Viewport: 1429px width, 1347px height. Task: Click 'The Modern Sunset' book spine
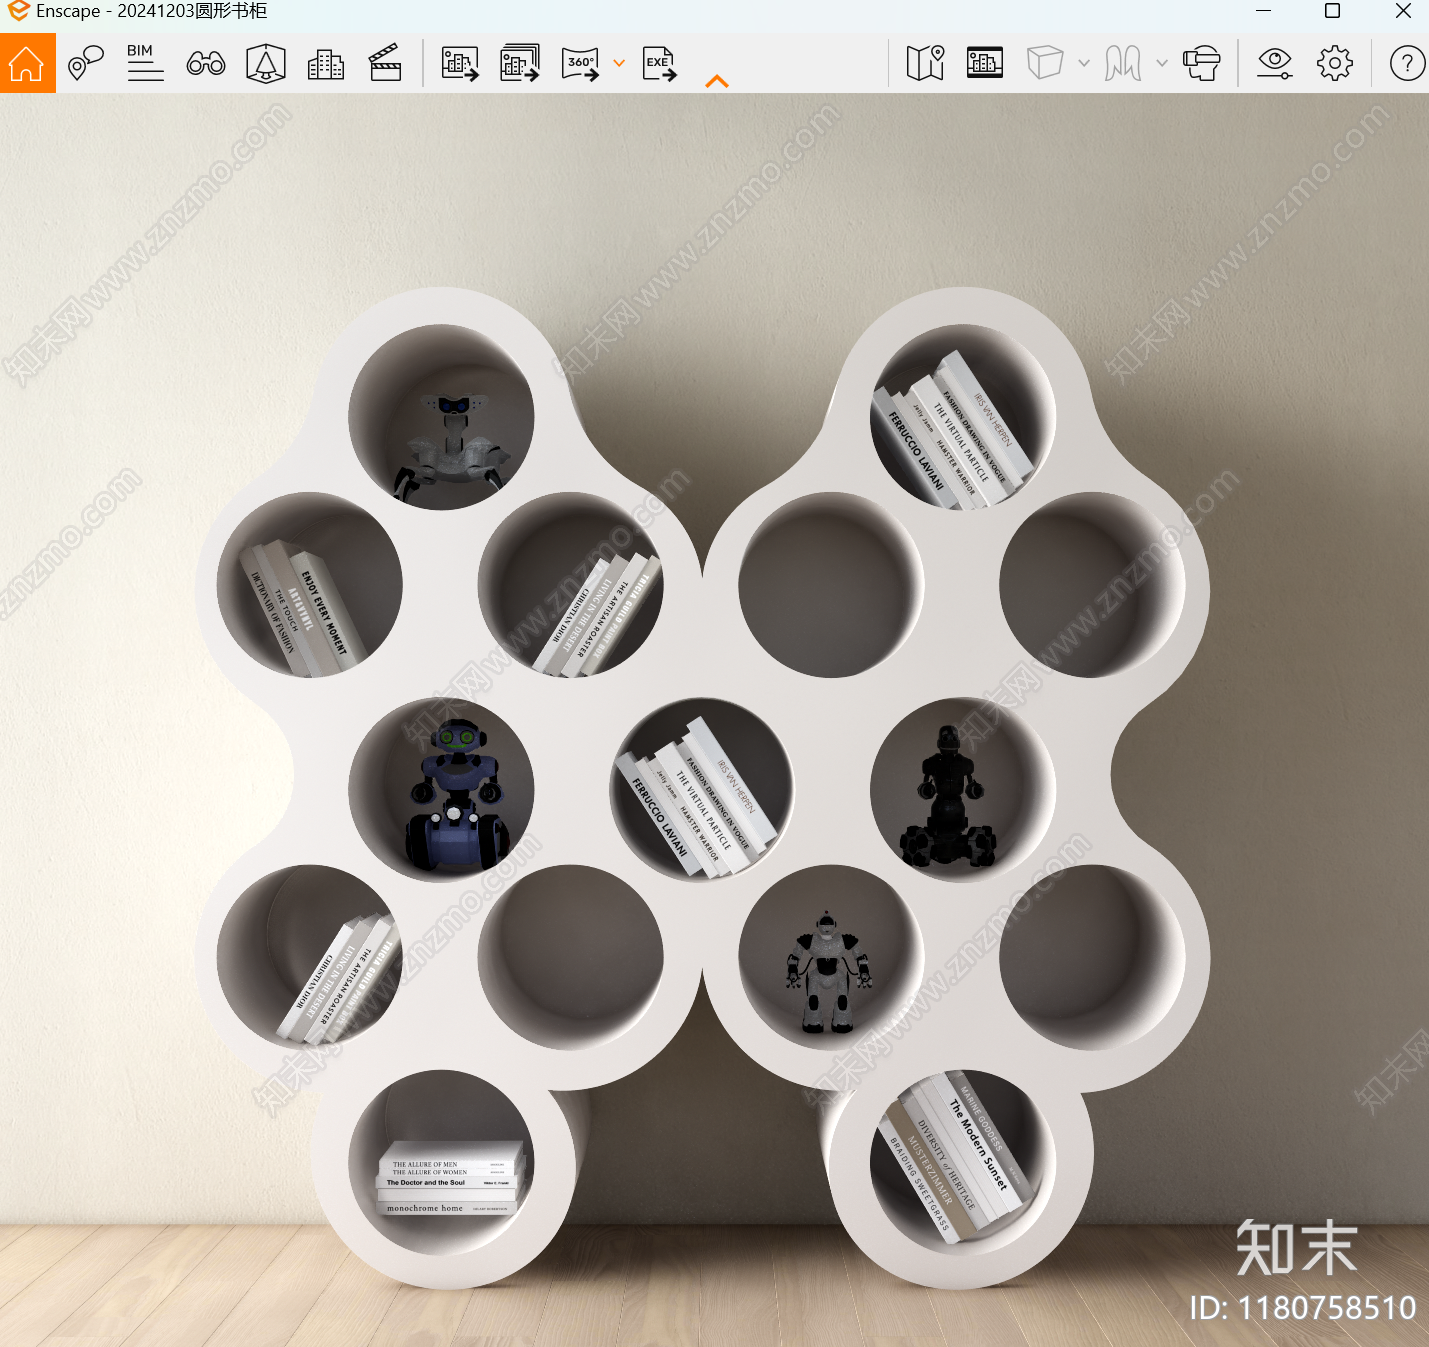978,1145
